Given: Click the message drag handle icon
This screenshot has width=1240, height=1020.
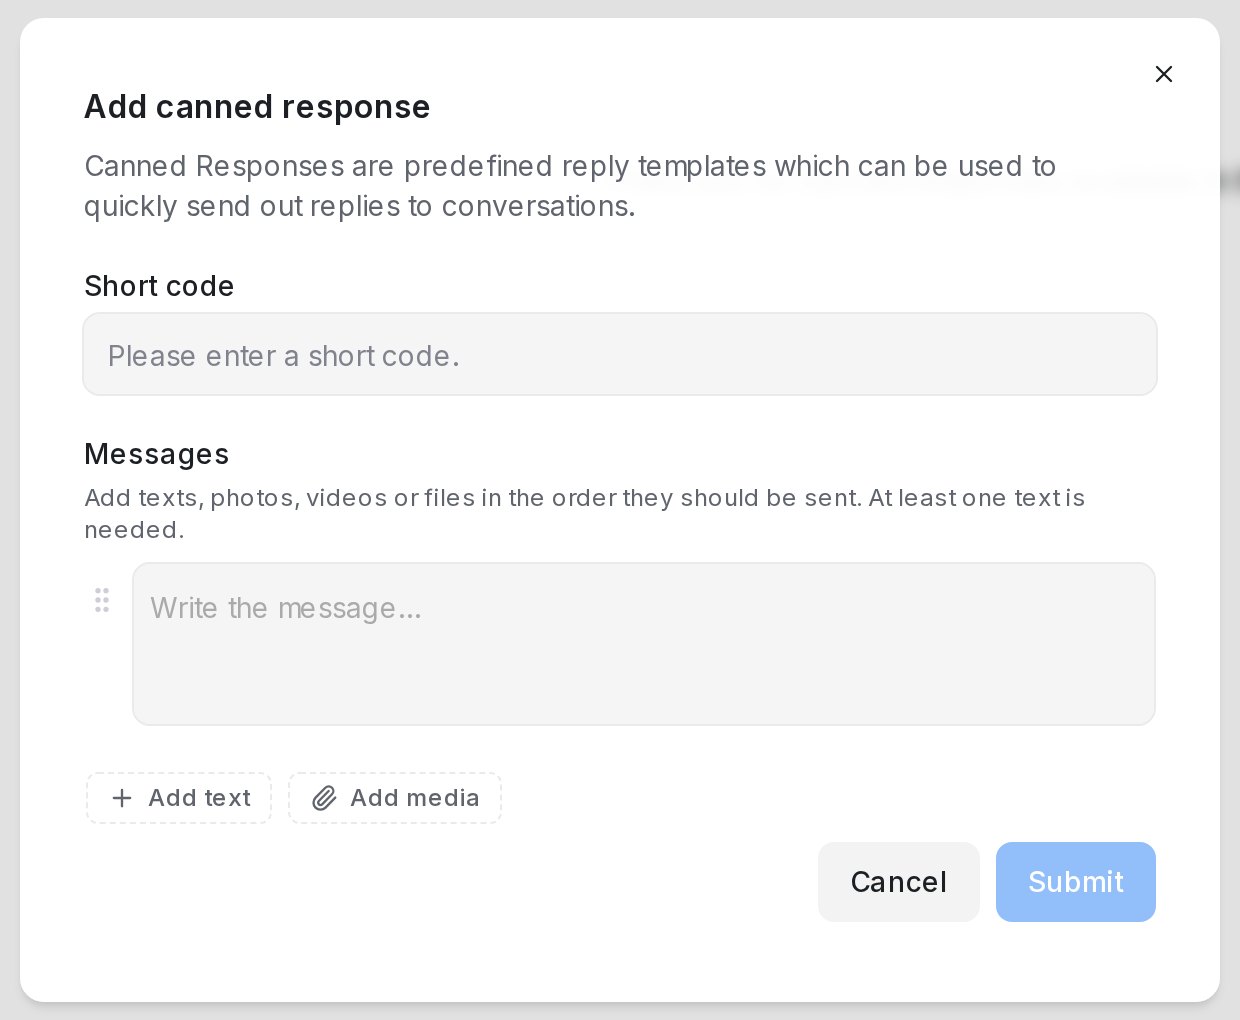Looking at the screenshot, I should 102,600.
